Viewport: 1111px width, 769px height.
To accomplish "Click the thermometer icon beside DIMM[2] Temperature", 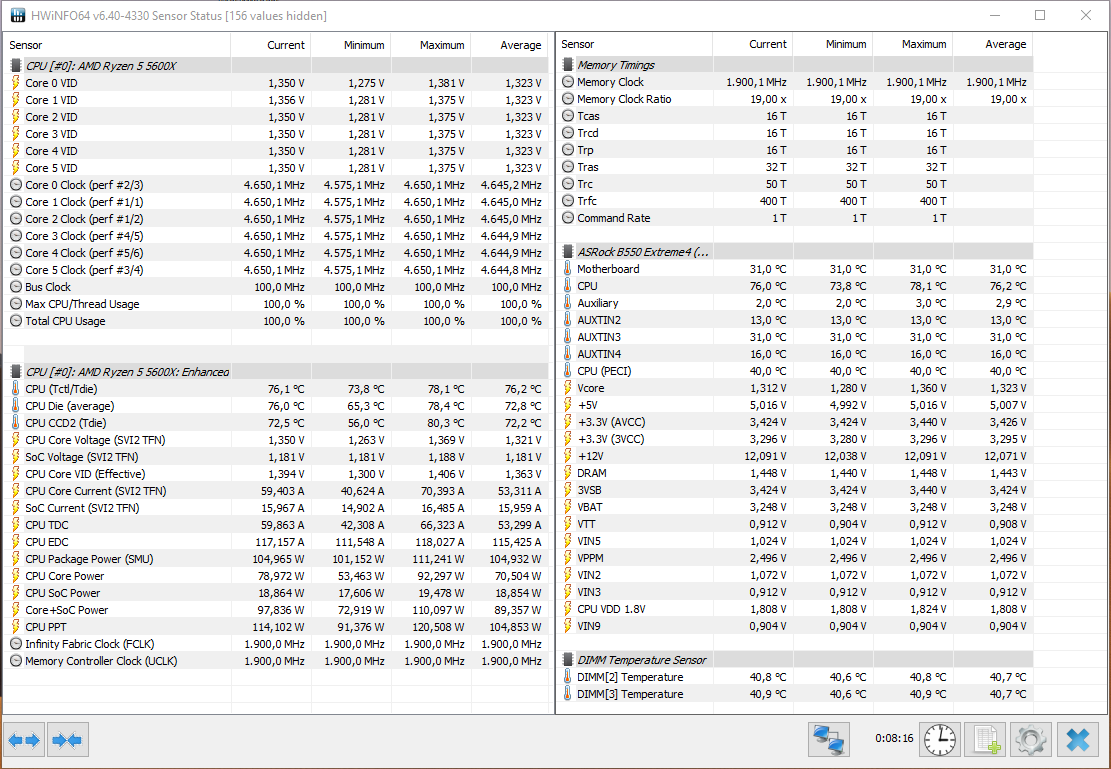I will pos(568,678).
